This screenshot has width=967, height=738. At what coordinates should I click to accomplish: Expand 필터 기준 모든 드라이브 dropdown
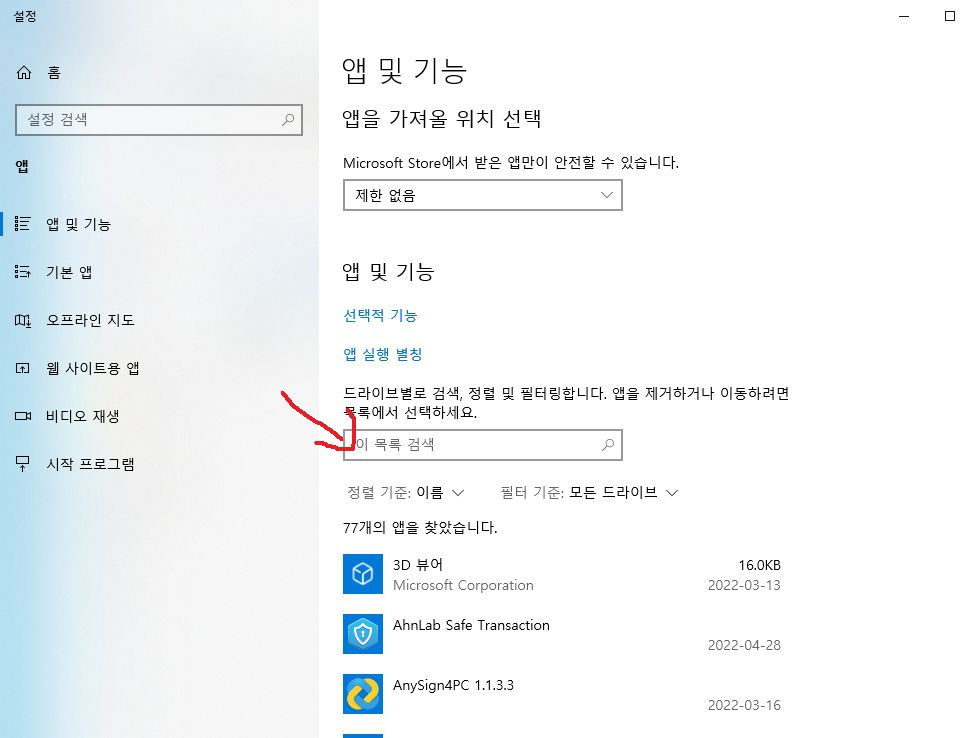pos(589,492)
